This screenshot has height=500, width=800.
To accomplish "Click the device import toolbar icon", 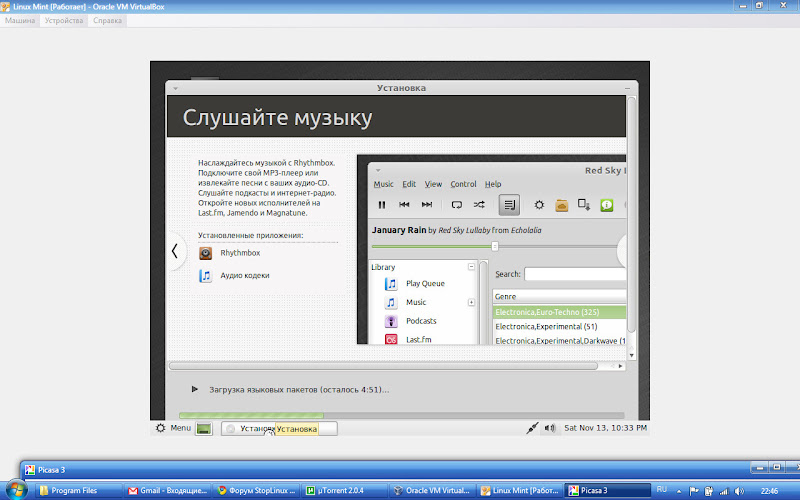I will [584, 205].
